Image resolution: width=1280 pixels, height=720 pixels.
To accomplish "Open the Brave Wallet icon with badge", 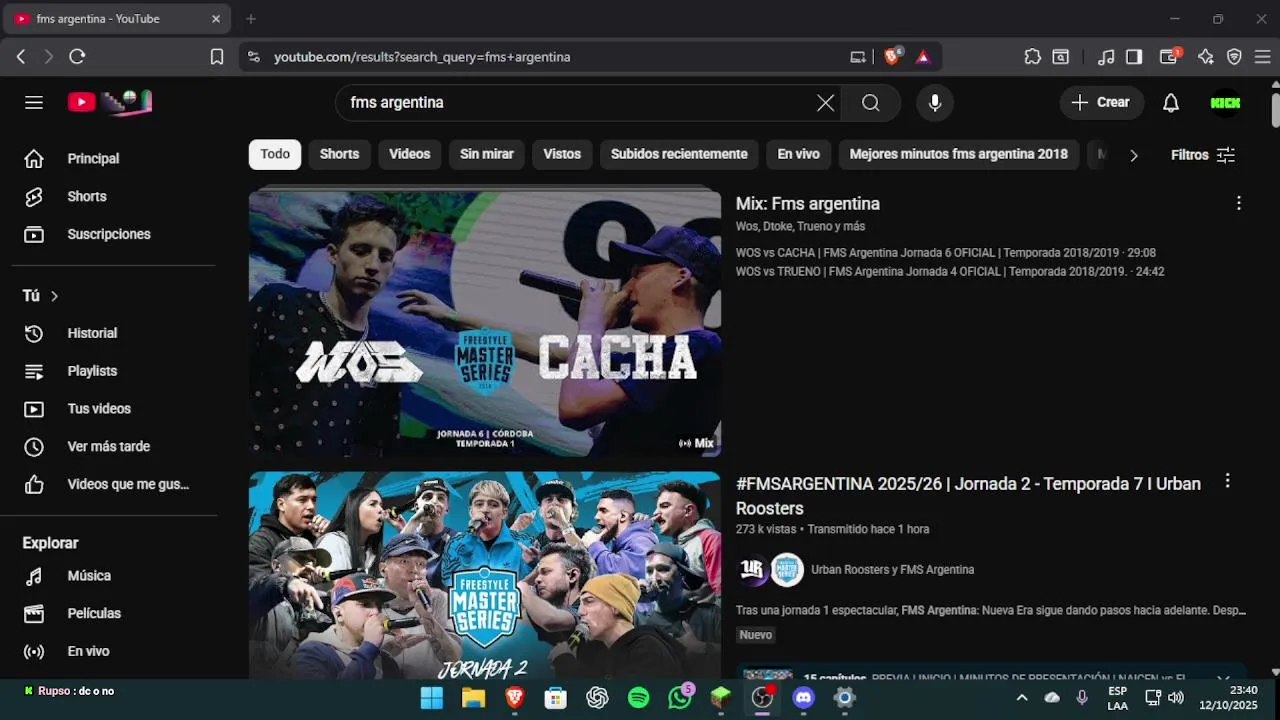I will pos(1170,56).
